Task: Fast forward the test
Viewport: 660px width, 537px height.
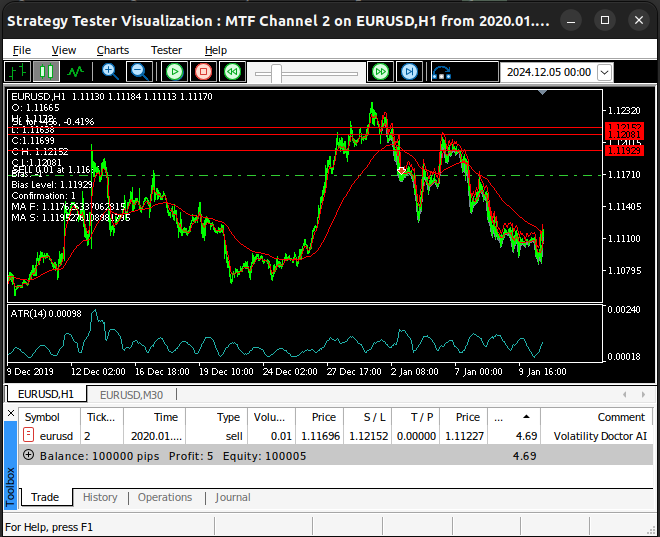Action: click(x=381, y=72)
